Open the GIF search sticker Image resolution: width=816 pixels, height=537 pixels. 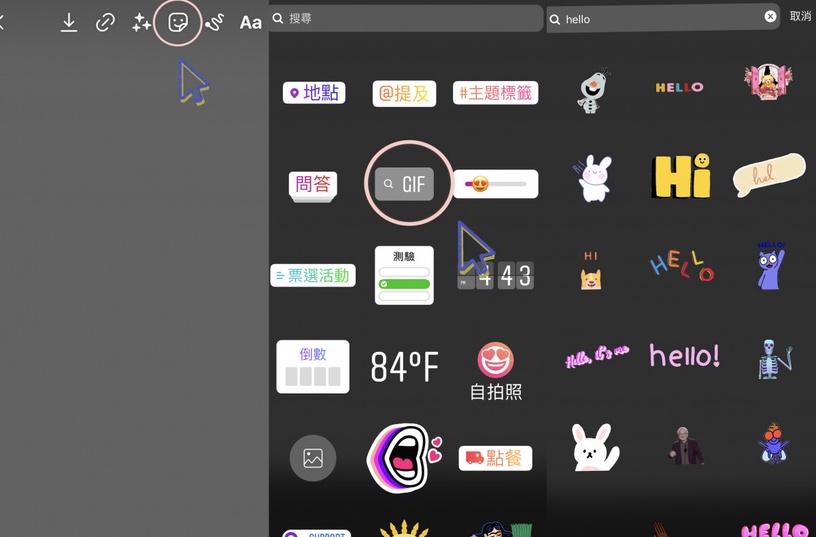[x=404, y=184]
